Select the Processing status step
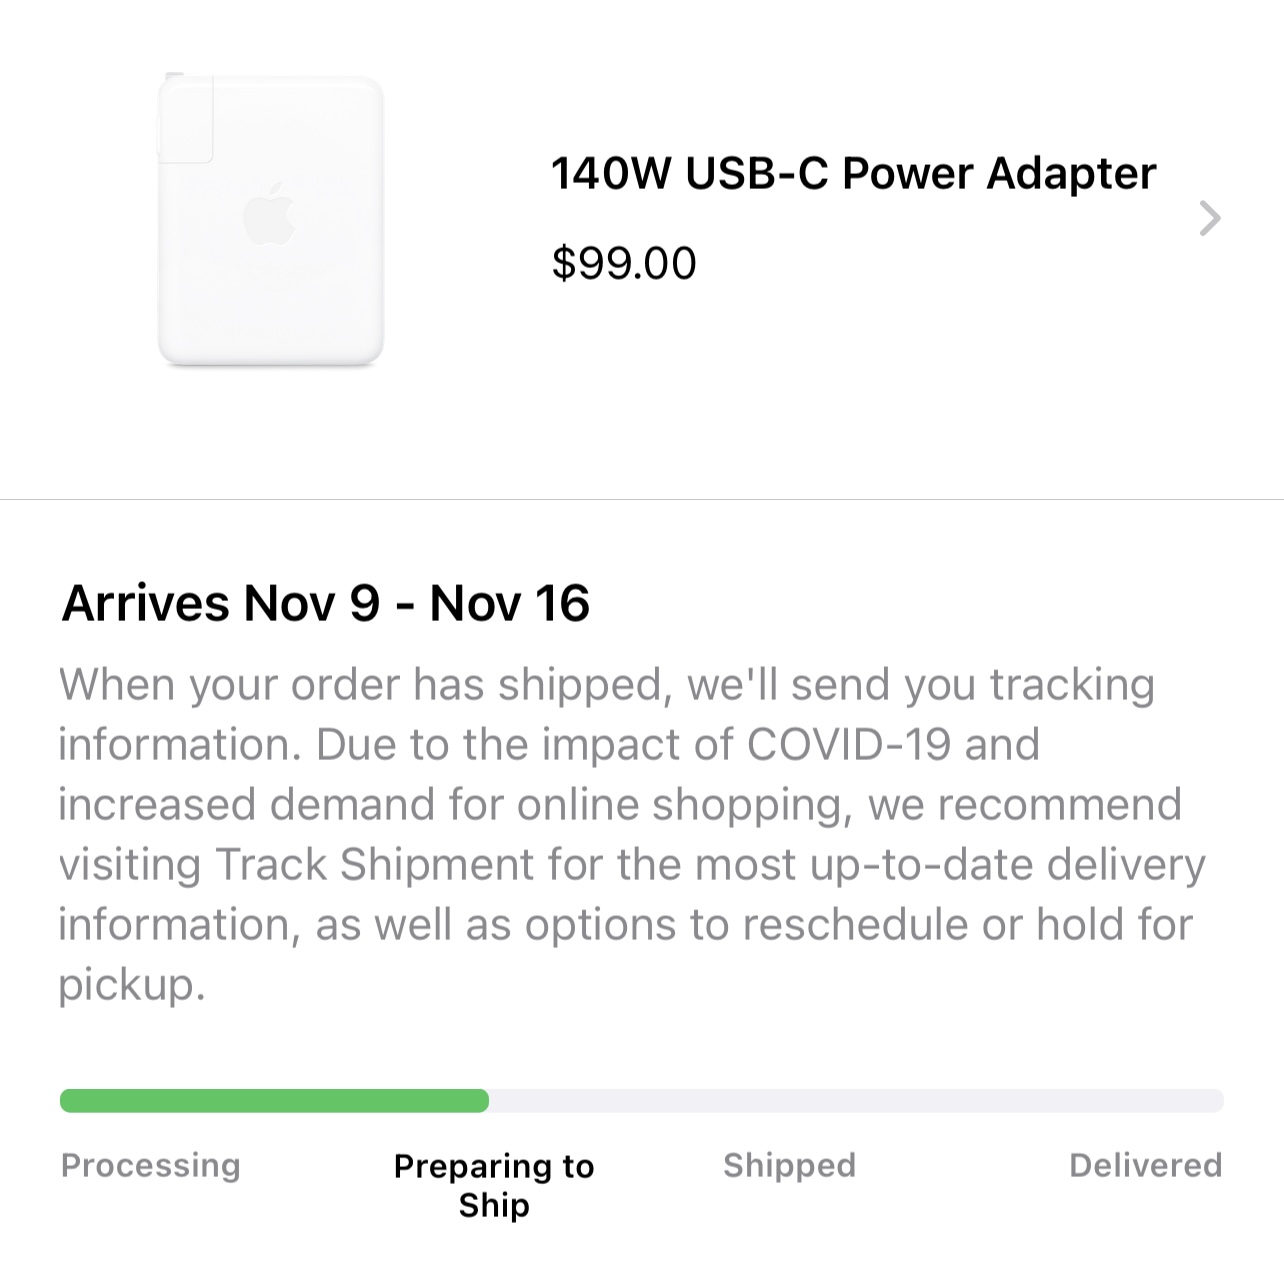 point(151,1165)
